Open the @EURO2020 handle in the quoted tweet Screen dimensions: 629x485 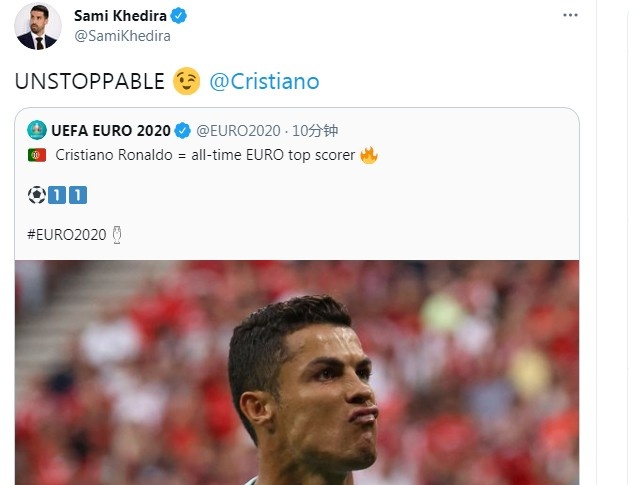coord(238,131)
